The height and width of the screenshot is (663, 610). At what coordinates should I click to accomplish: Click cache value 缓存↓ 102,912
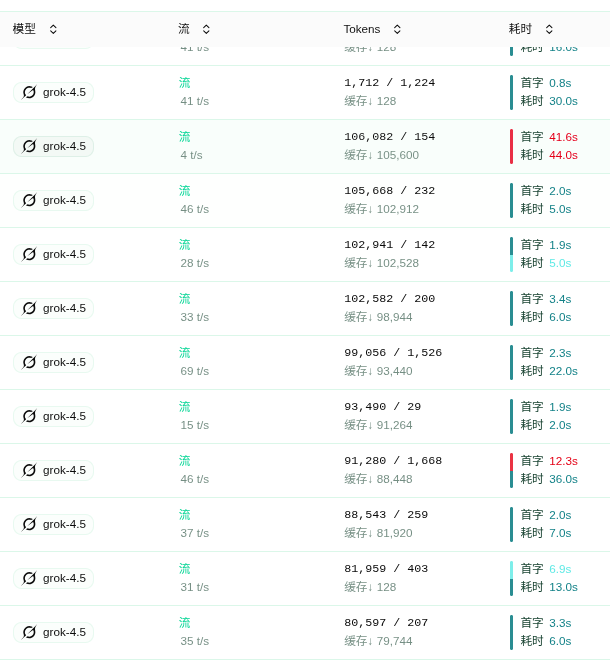coord(381,209)
